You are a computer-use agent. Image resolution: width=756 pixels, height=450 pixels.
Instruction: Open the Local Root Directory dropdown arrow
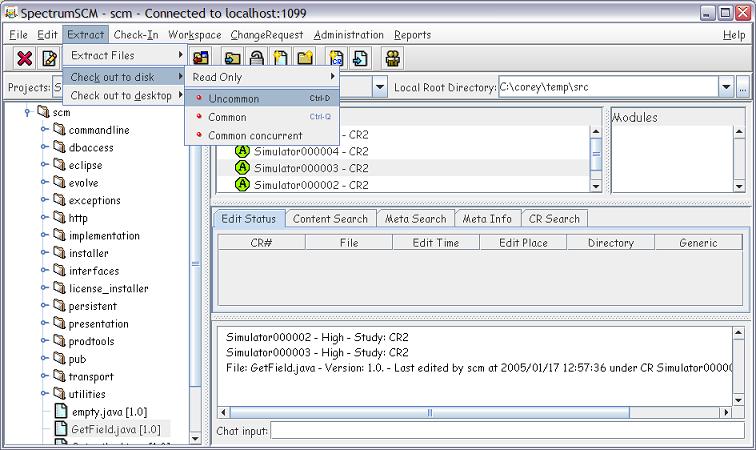(726, 87)
